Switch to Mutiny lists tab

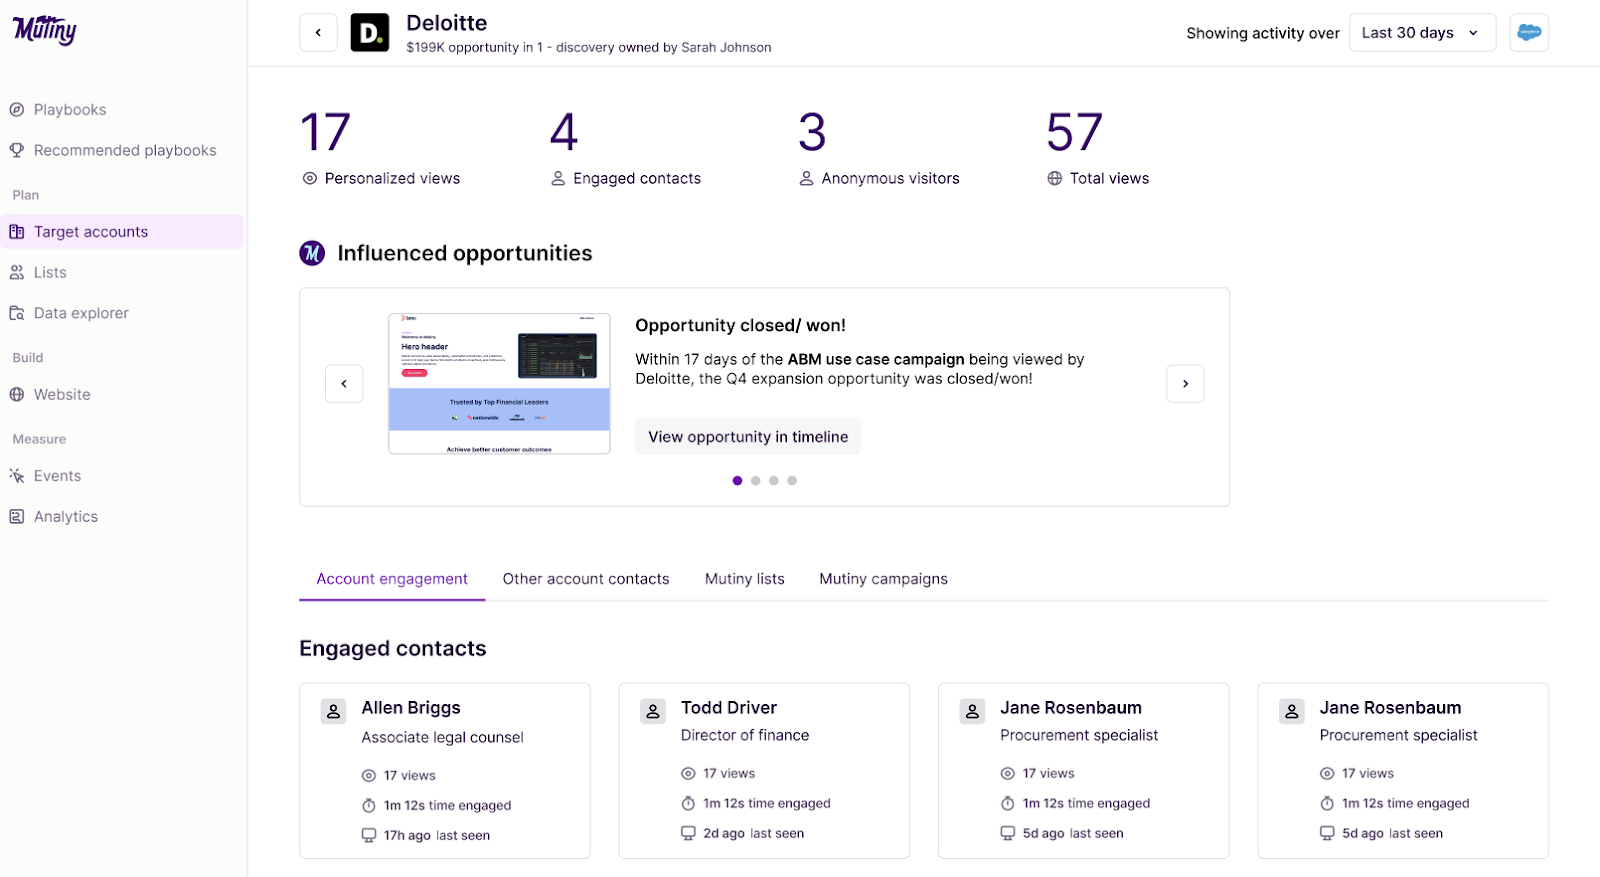[745, 579]
